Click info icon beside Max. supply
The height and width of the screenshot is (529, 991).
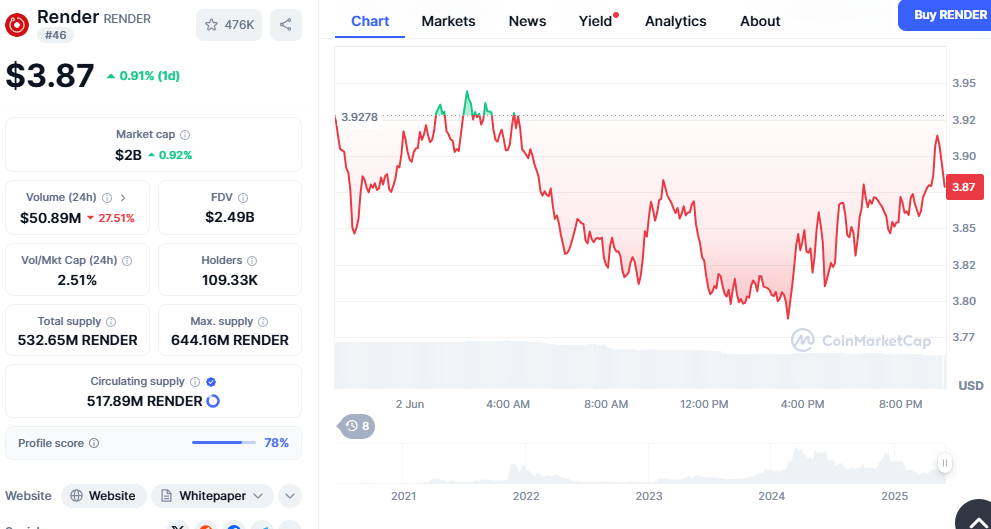[x=263, y=322]
